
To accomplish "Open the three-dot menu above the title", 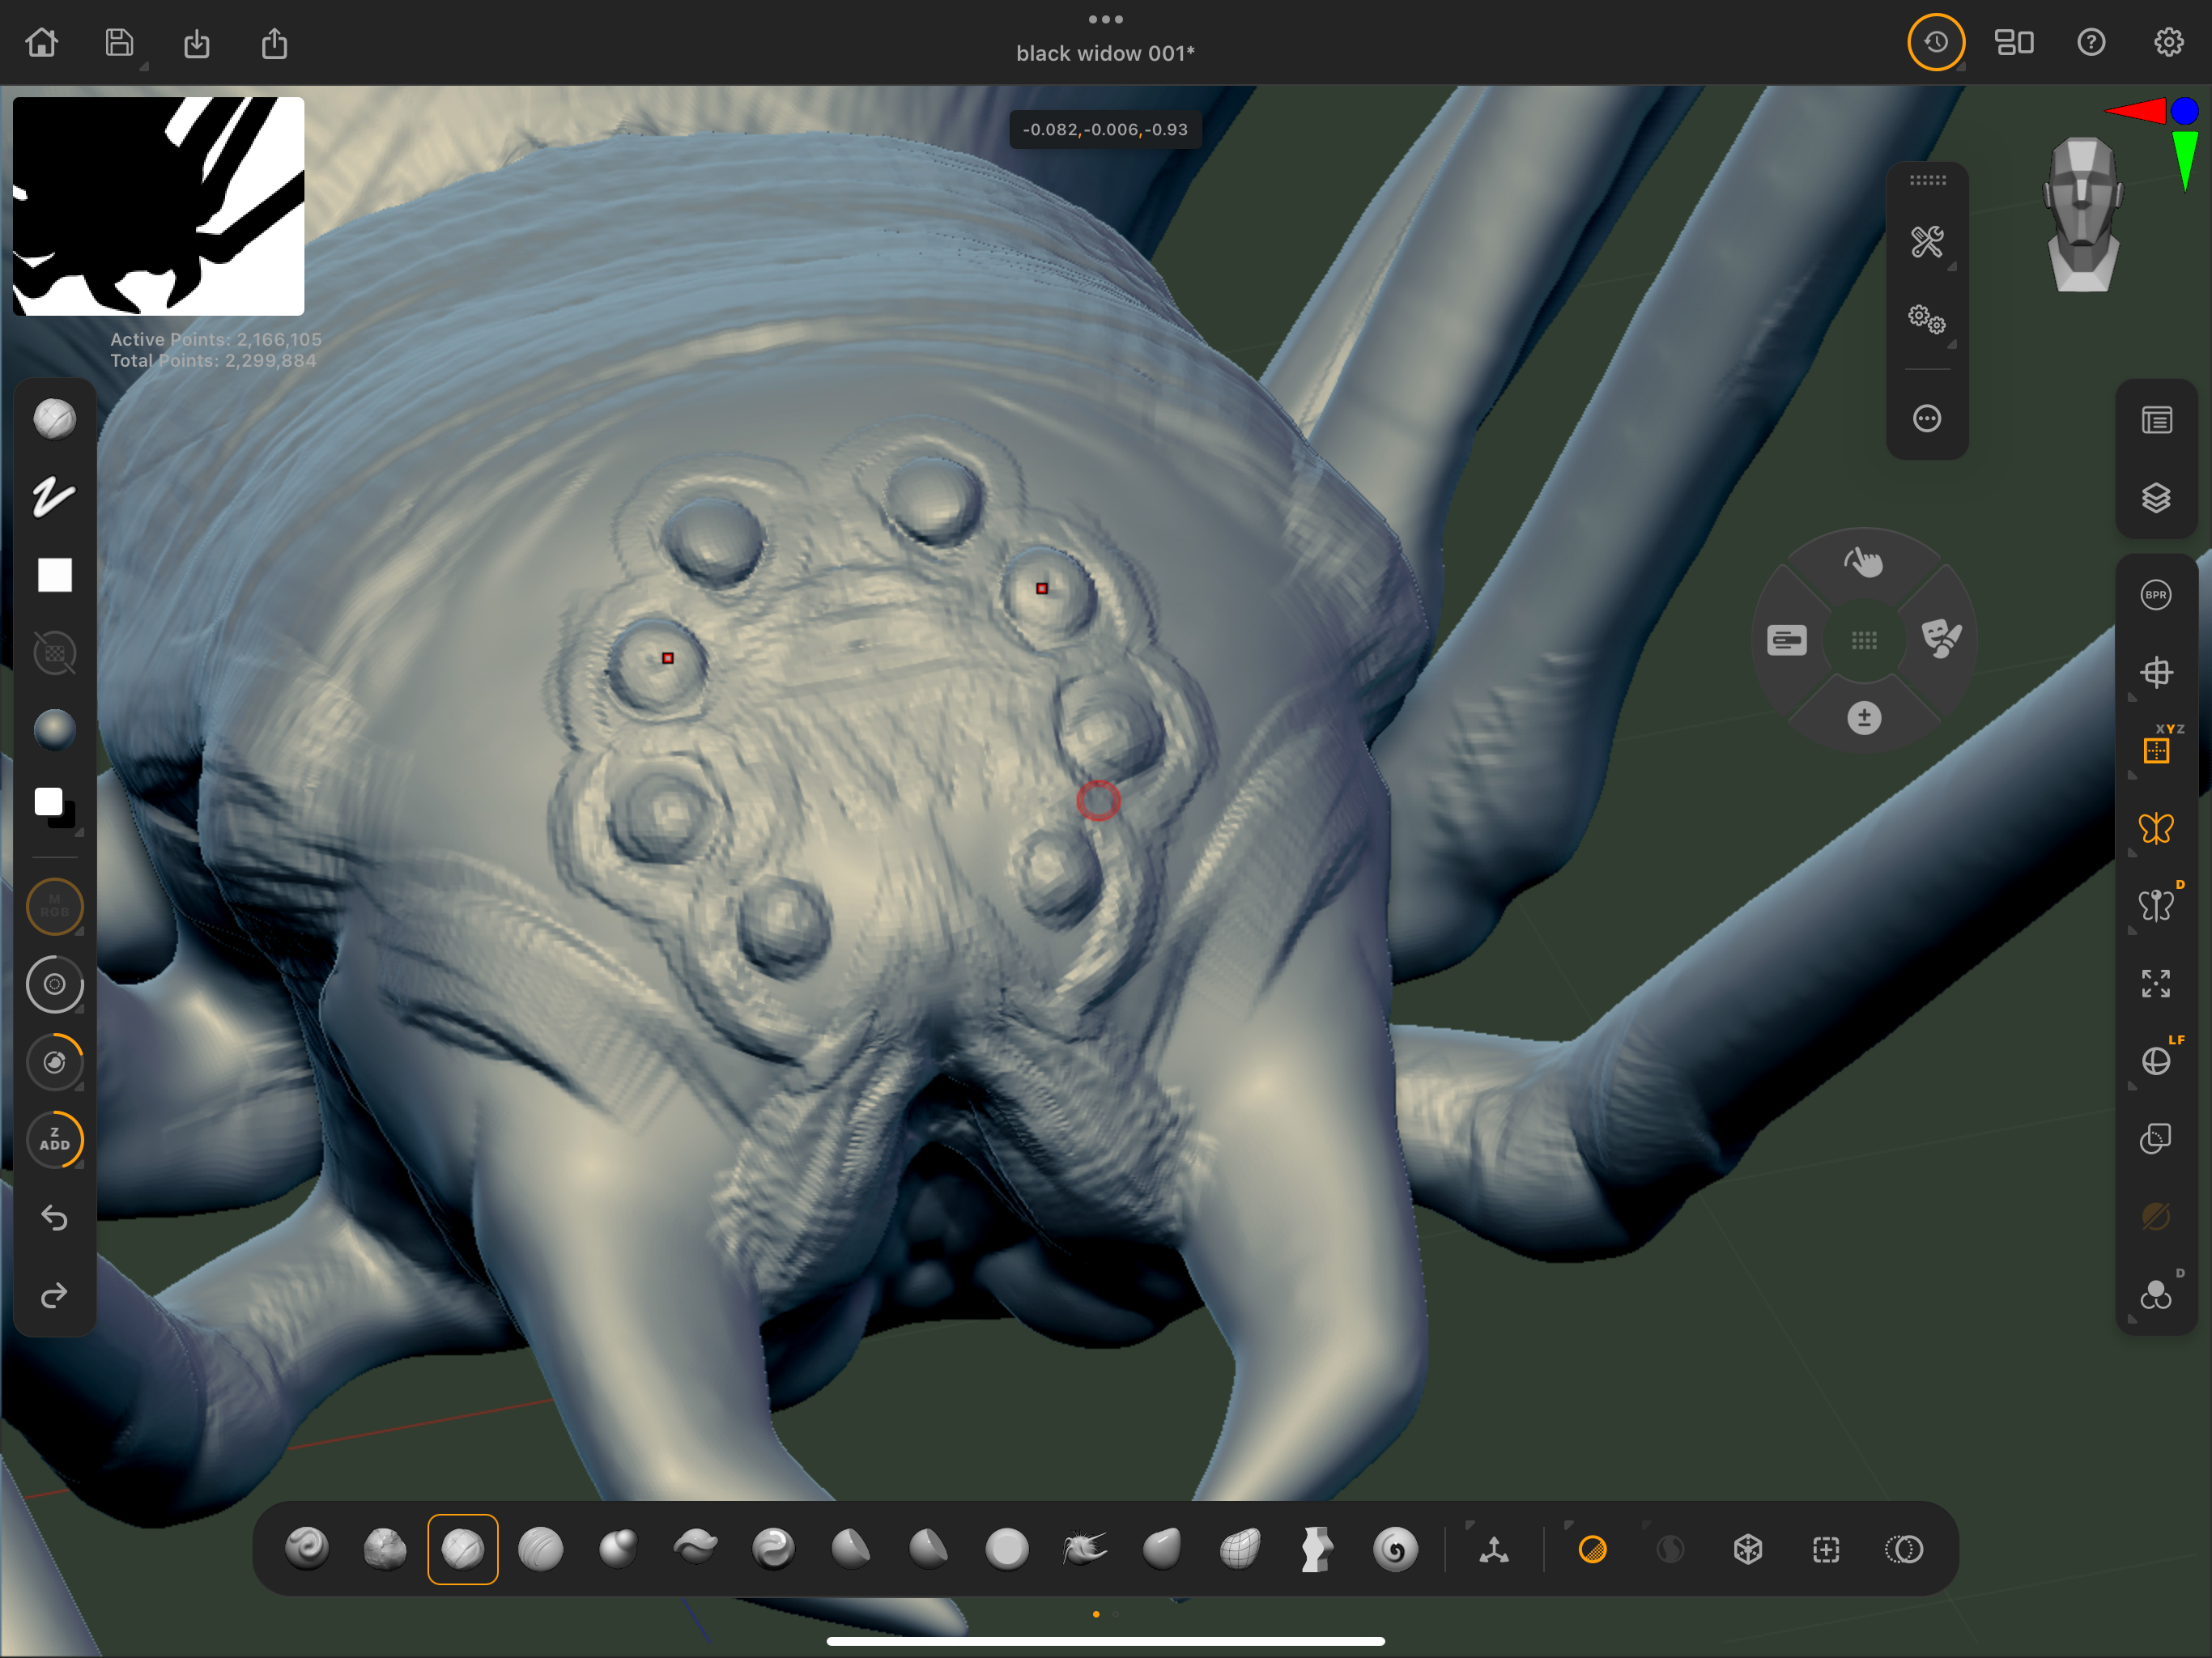I will 1105,19.
